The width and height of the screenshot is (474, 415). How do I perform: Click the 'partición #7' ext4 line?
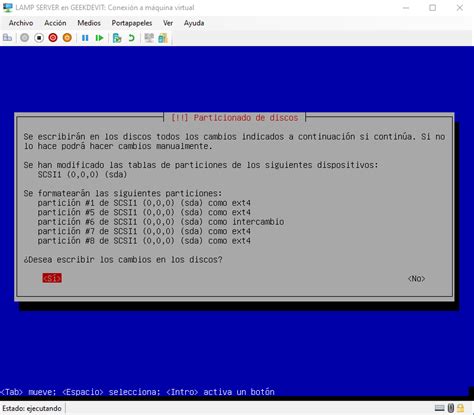144,231
